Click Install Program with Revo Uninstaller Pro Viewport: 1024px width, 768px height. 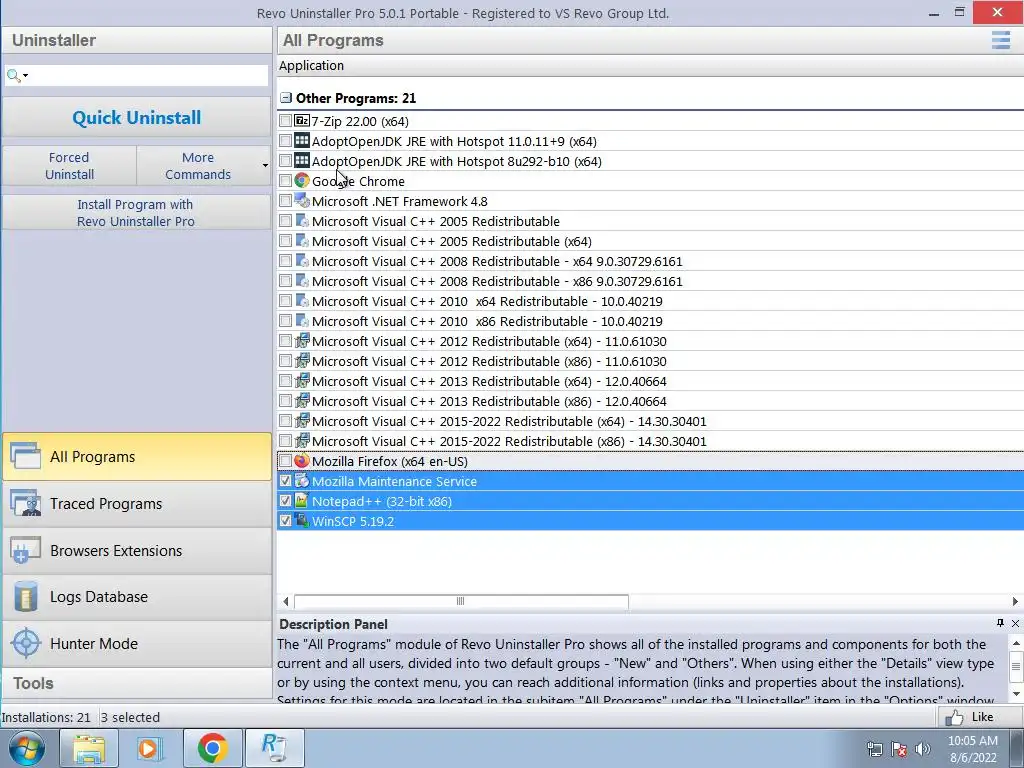point(136,213)
